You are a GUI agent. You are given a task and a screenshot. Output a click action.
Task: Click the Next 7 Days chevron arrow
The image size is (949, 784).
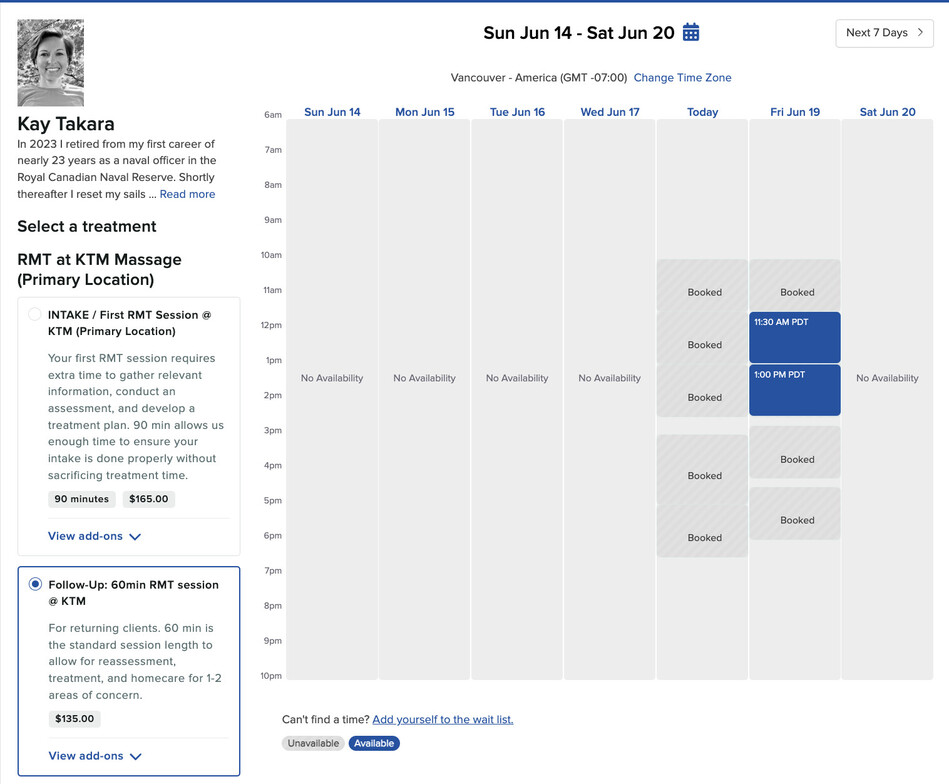(x=920, y=33)
